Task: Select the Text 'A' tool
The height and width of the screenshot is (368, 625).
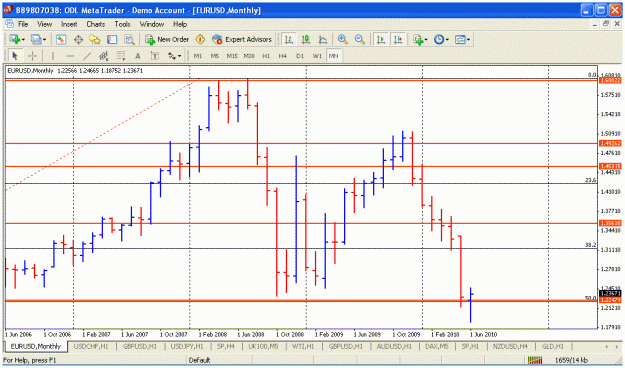Action: (138, 56)
